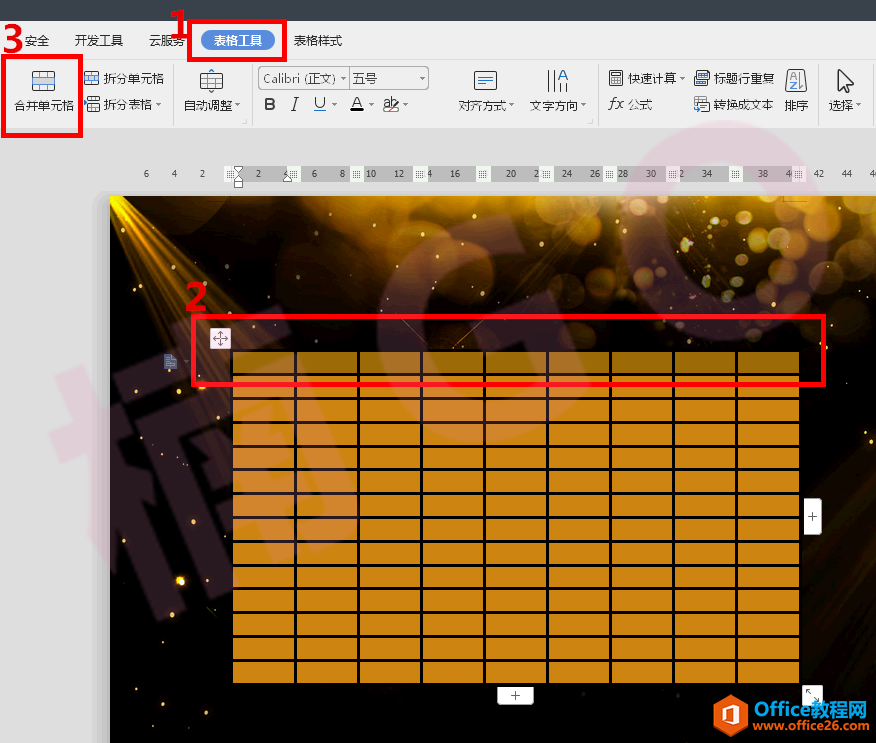Open Quick Calculate (快速计算) dropdown

coord(647,78)
